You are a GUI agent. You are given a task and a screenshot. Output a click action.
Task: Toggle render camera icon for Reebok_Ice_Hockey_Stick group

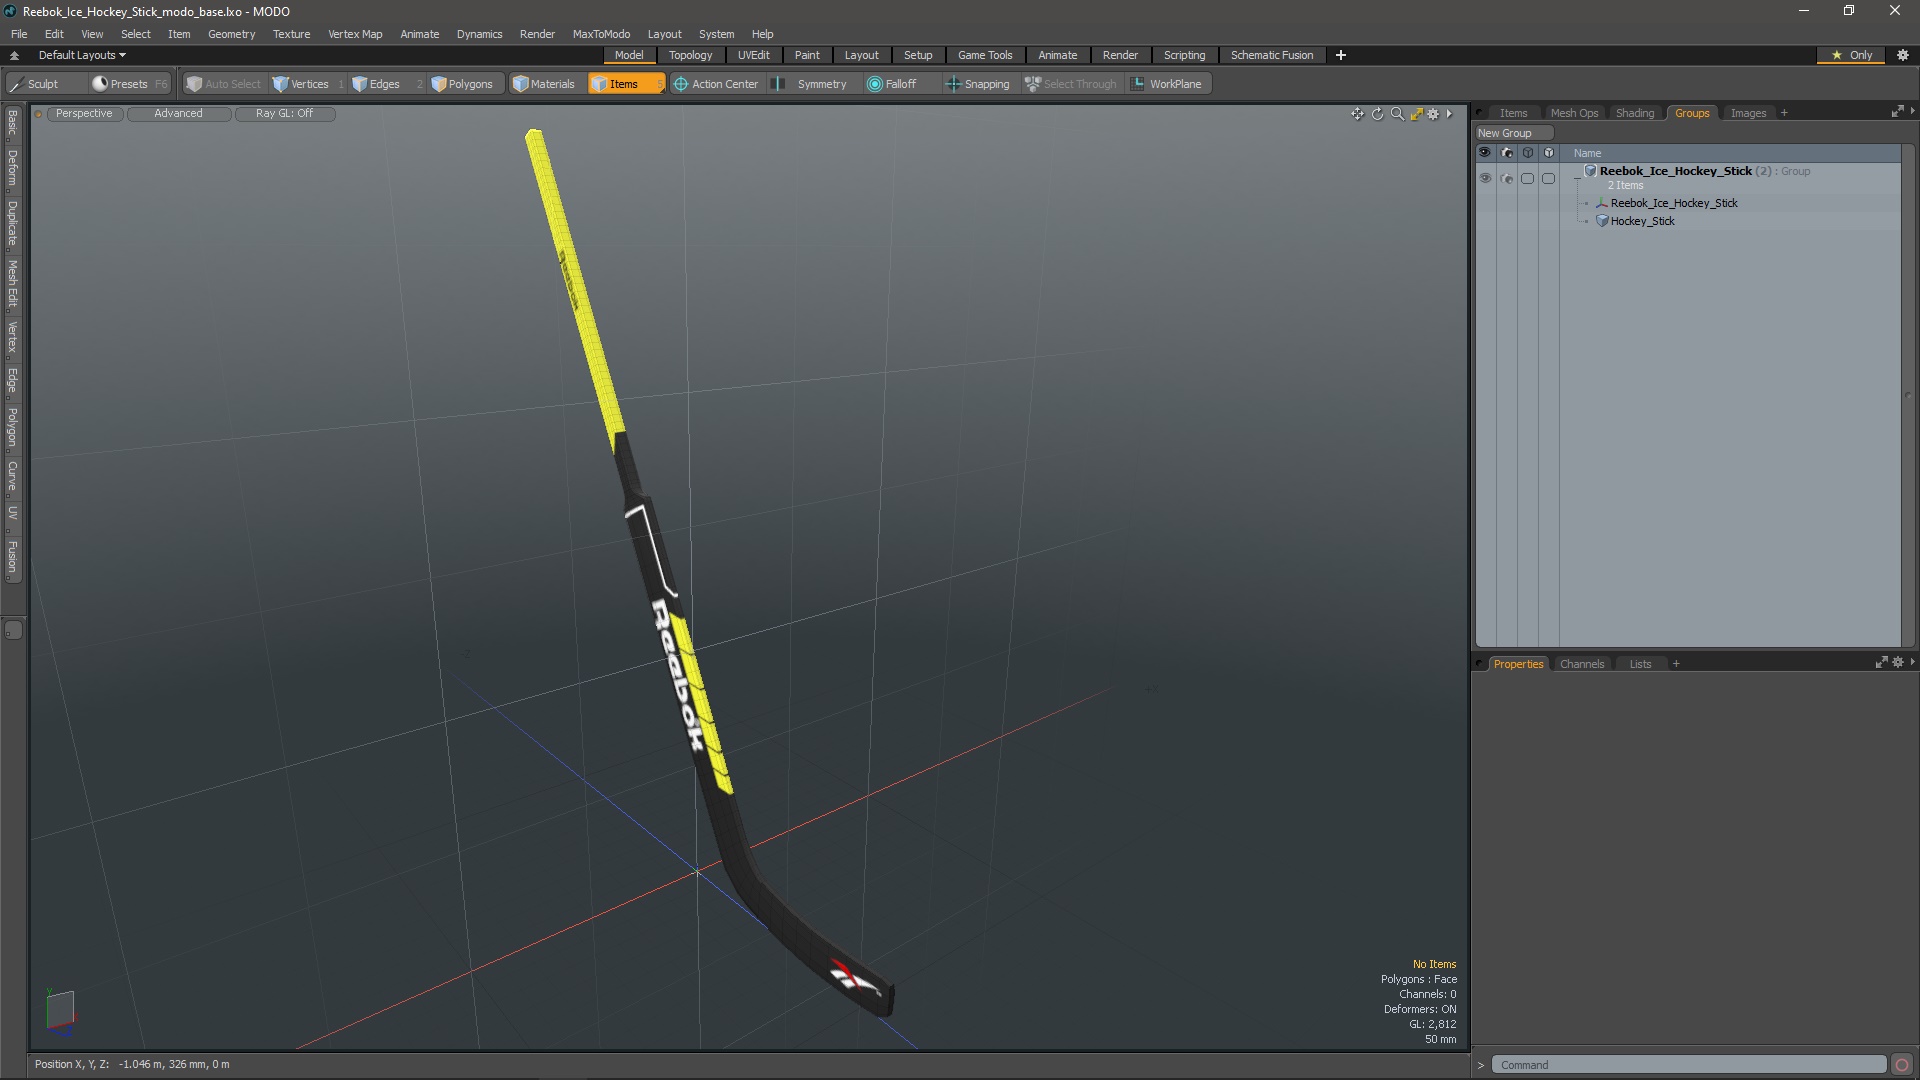tap(1507, 178)
